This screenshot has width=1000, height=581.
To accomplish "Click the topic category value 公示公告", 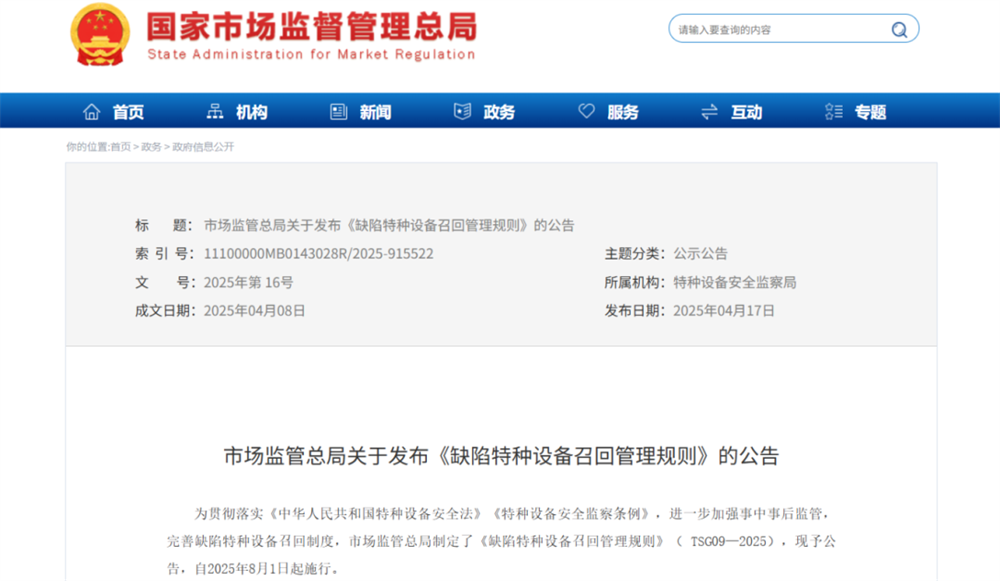I will coord(700,254).
